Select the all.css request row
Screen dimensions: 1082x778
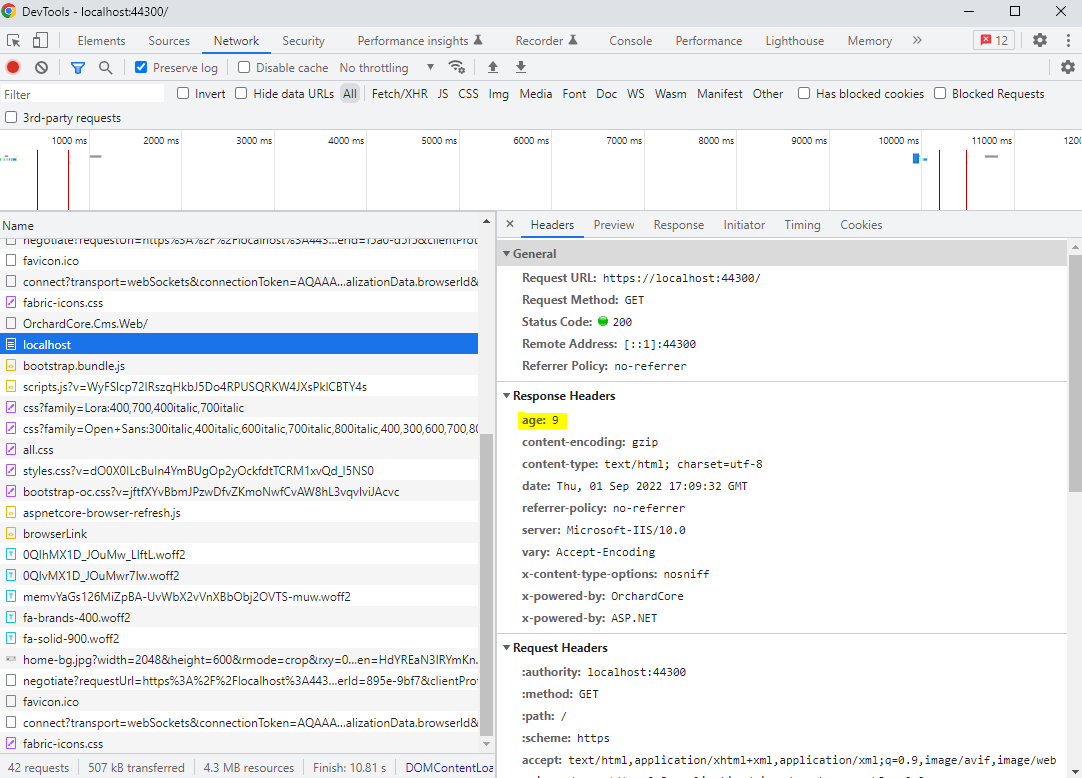(239, 449)
